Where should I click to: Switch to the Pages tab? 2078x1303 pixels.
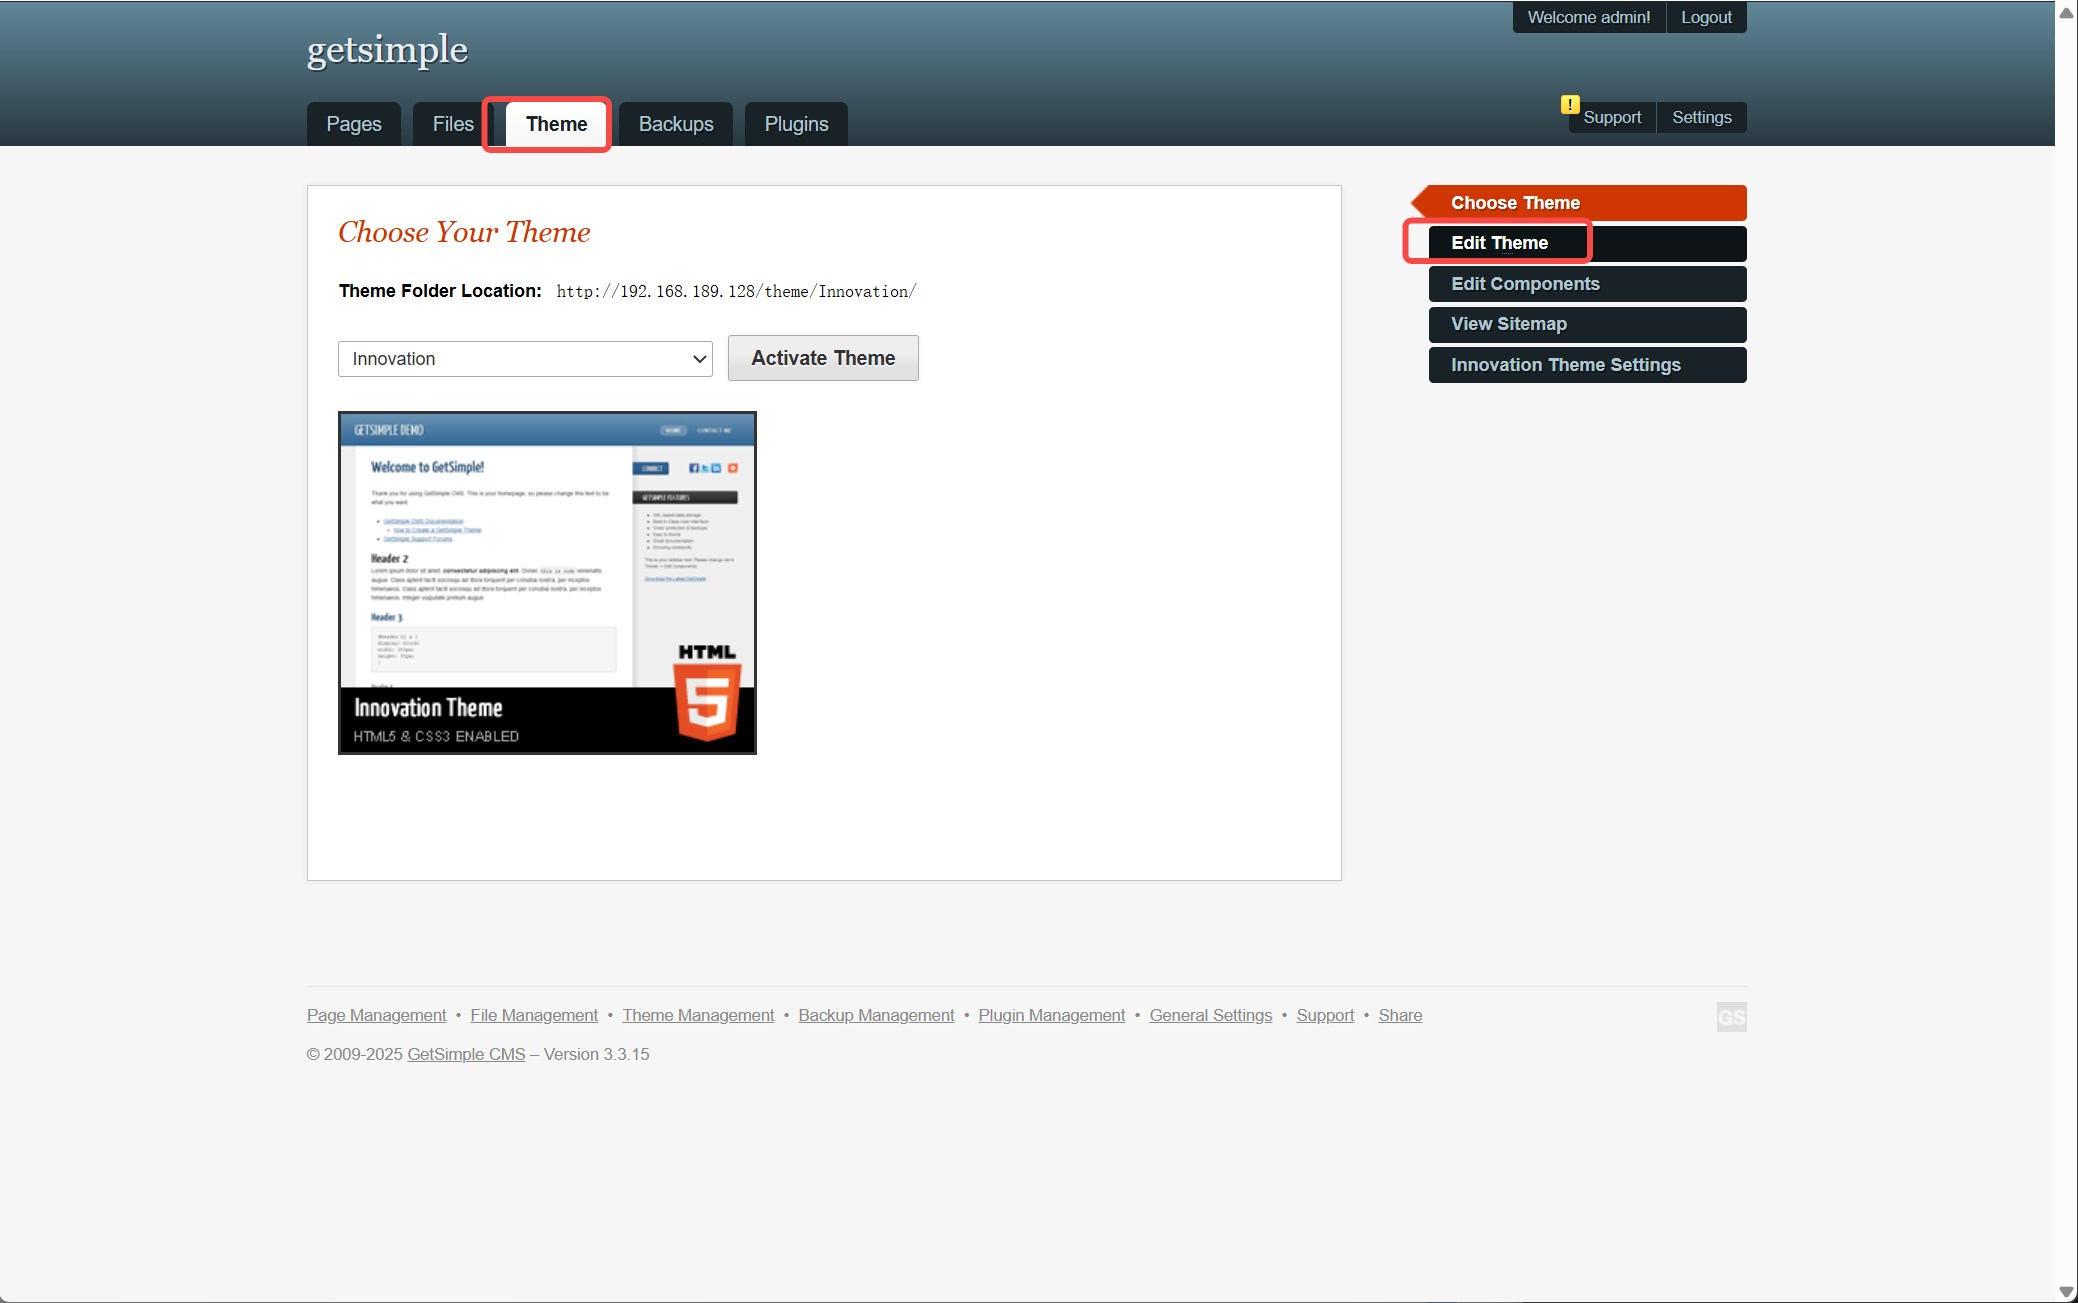[x=353, y=124]
